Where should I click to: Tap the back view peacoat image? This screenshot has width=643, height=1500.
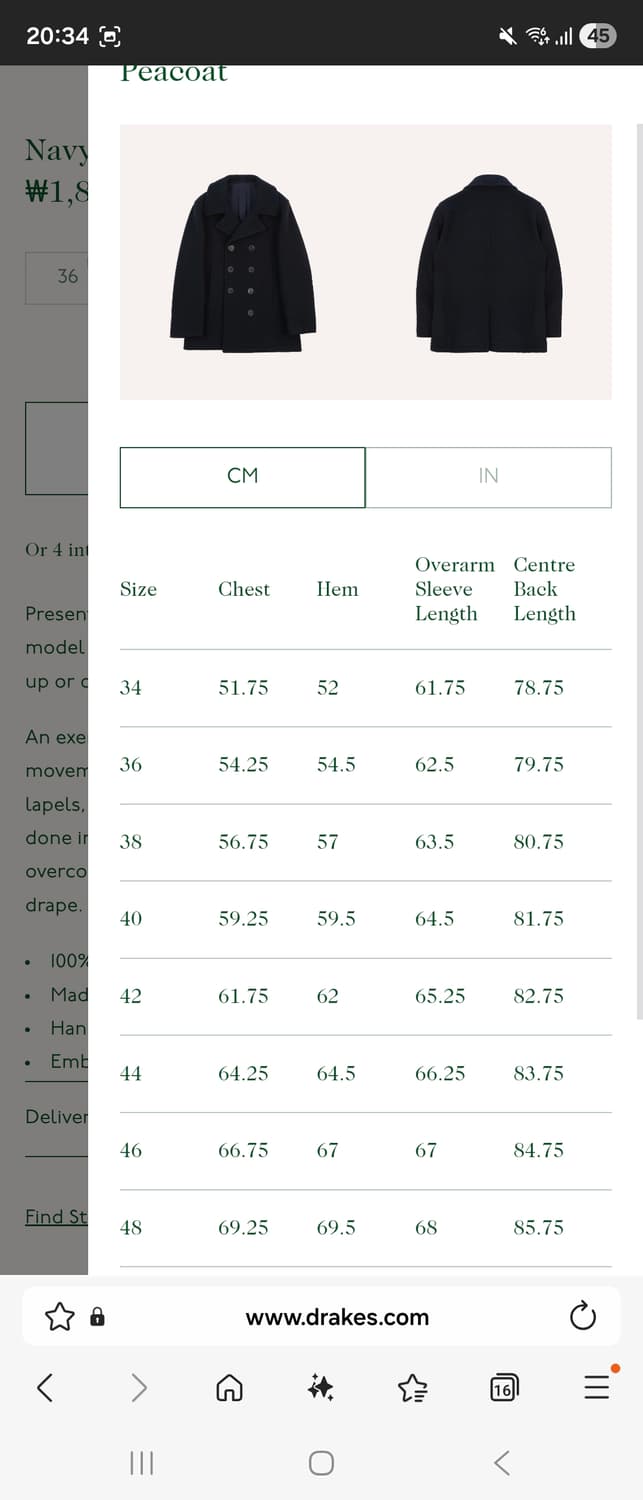(x=489, y=265)
